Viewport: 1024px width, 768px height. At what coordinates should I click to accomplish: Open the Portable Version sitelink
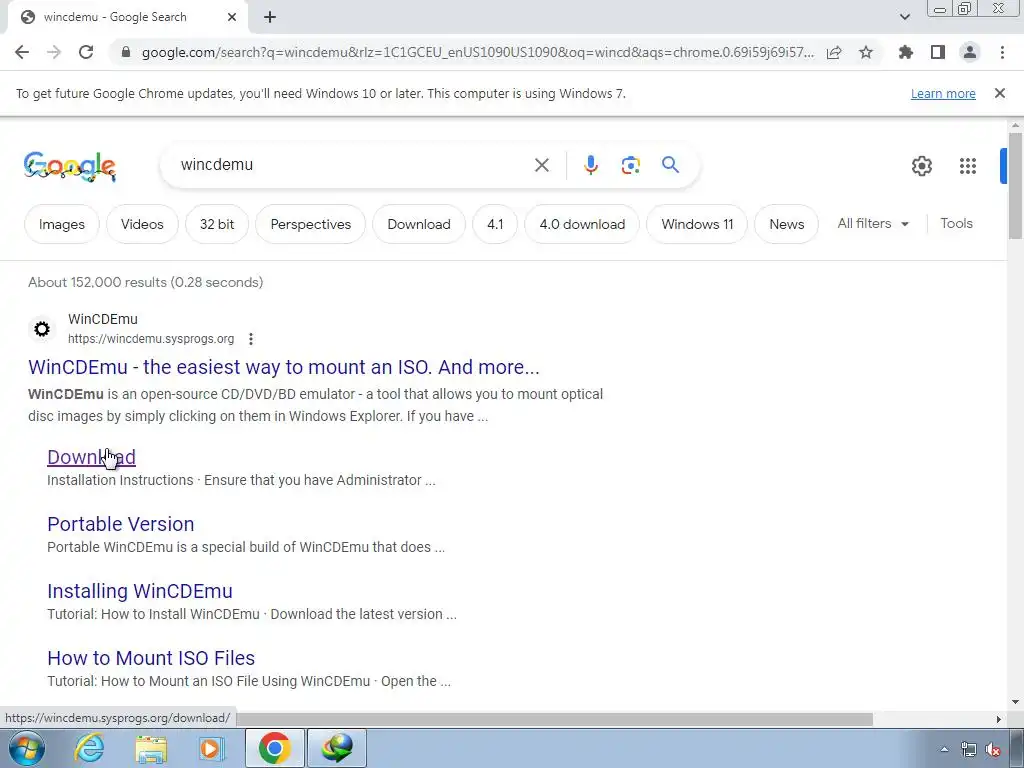click(x=121, y=524)
